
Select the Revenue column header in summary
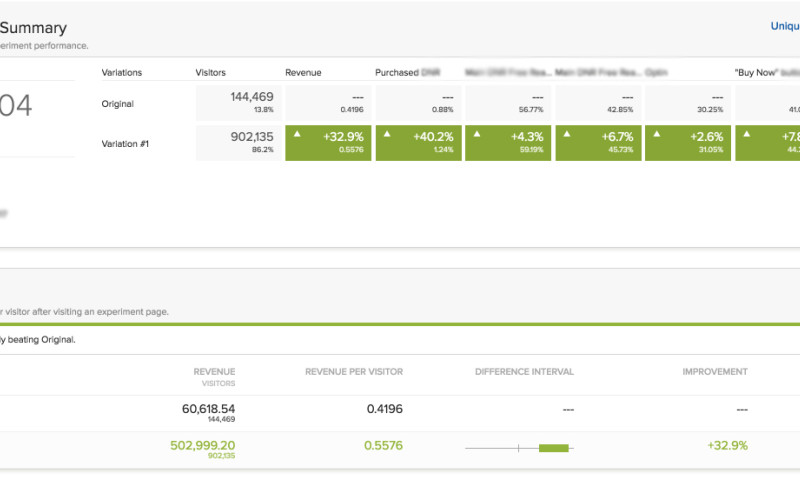[303, 73]
